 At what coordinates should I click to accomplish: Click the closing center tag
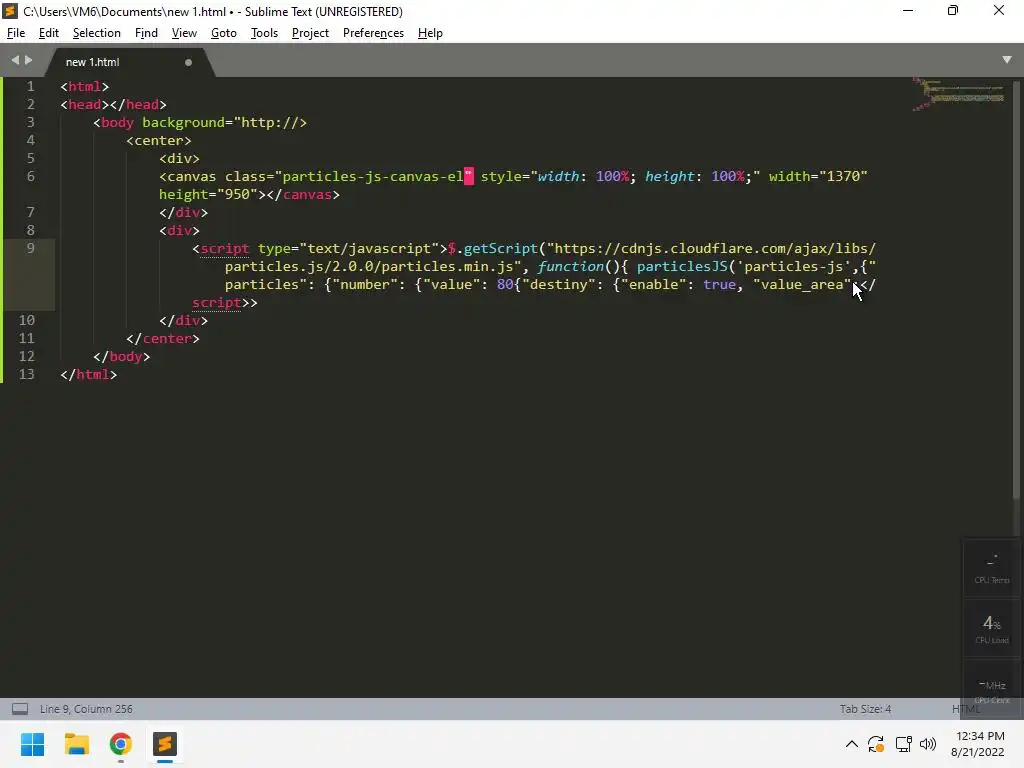(x=163, y=338)
